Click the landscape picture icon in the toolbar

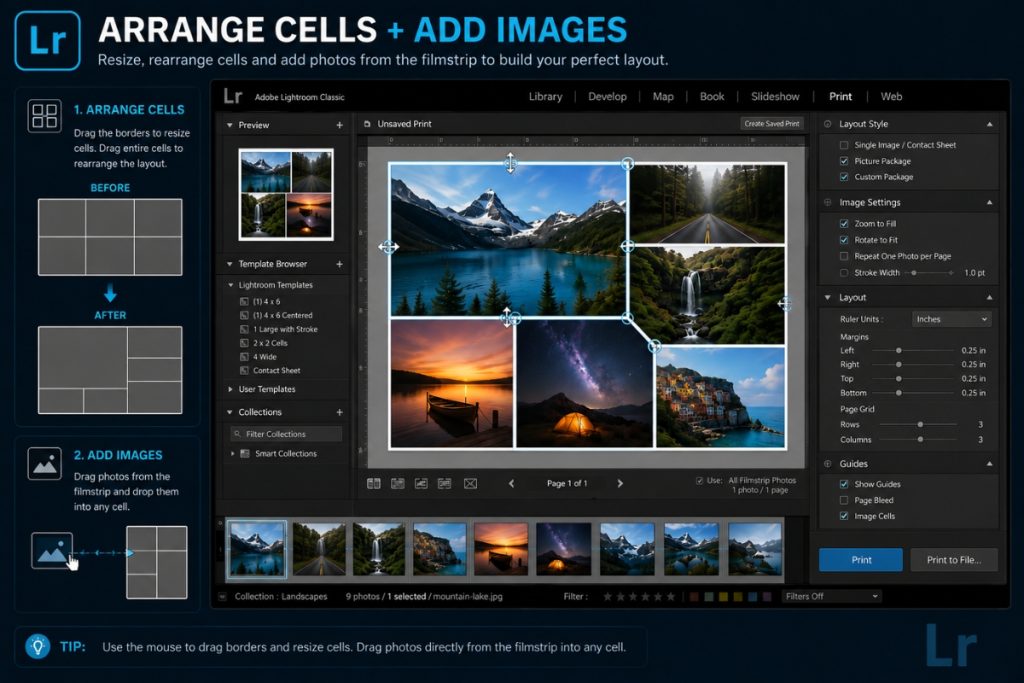coord(421,483)
